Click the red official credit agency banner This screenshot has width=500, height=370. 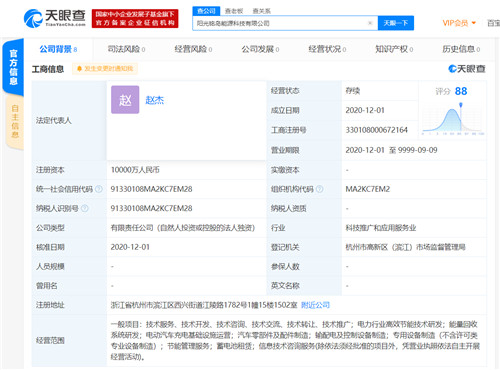pos(135,18)
